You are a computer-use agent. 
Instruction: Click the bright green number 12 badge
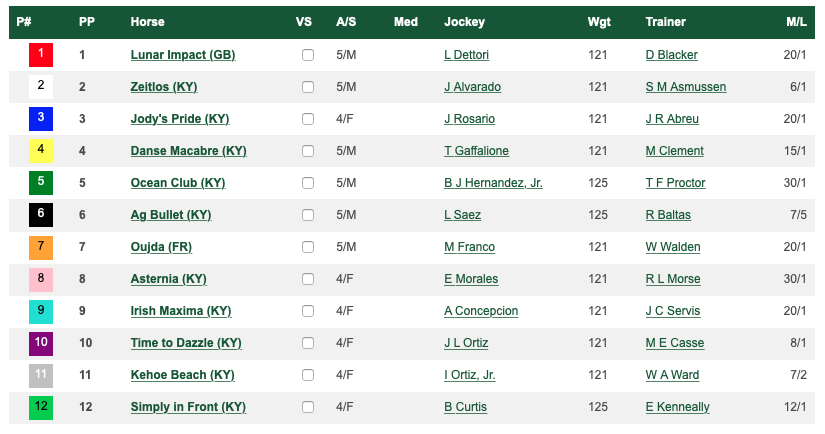(x=41, y=407)
